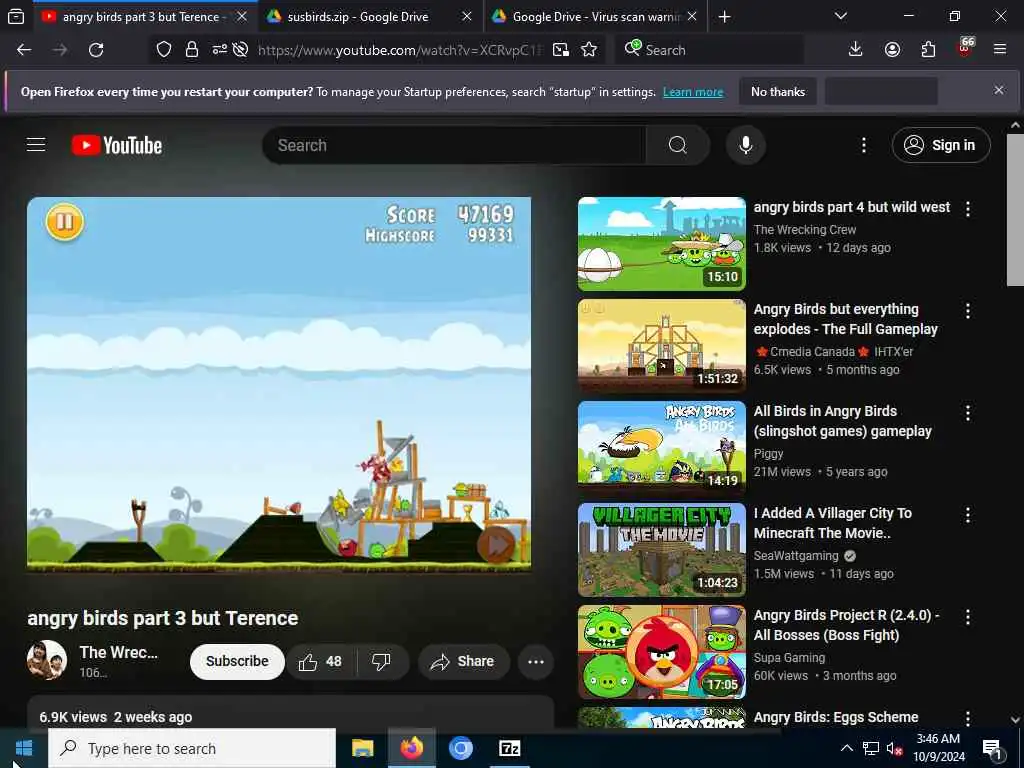Open Firefox downloads panel
This screenshot has height=768, width=1024.
[855, 50]
